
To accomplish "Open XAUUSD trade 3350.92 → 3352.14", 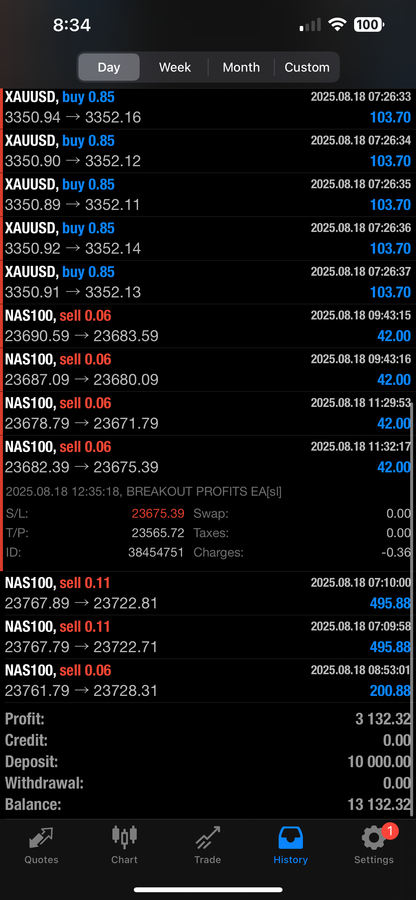I will [208, 238].
